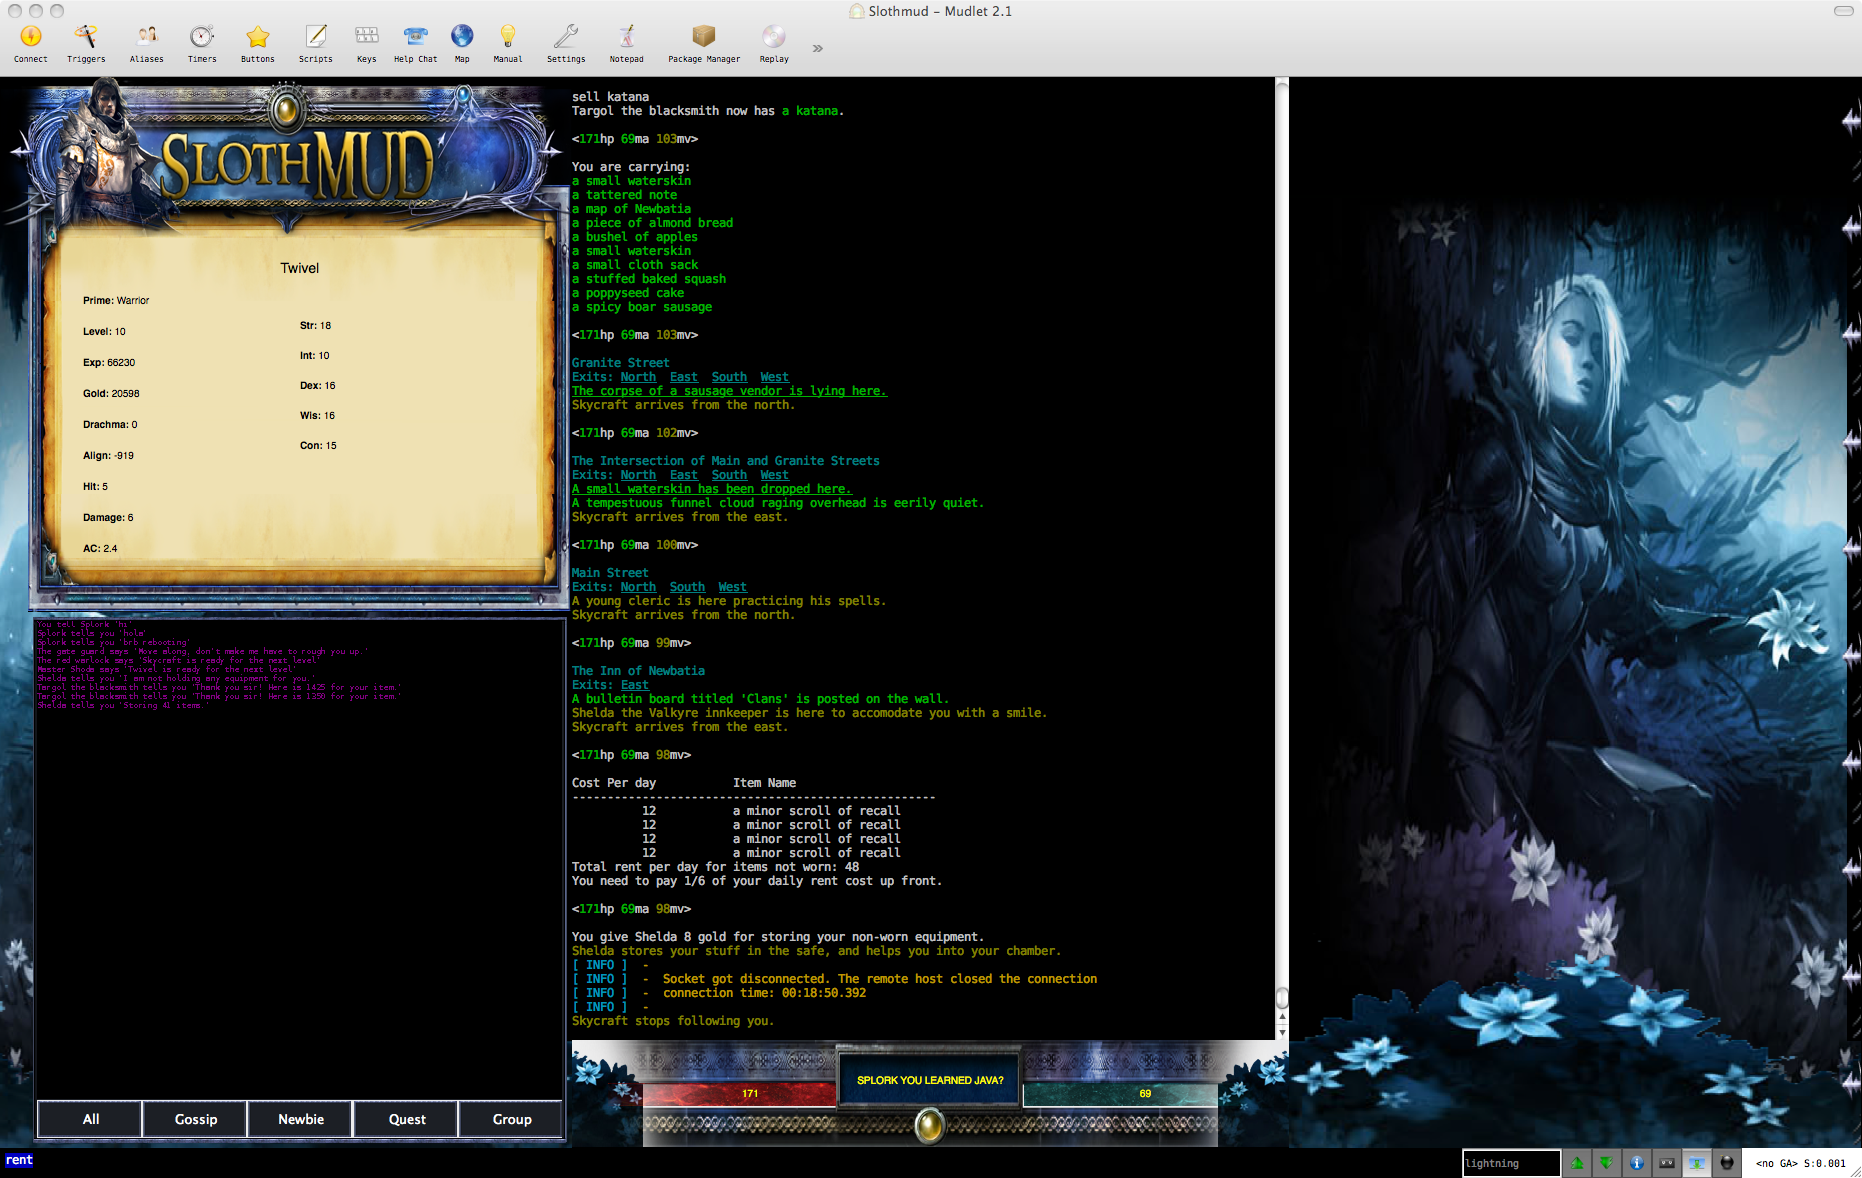Switch to the Gossip chat tab
The image size is (1862, 1178).
pos(196,1119)
